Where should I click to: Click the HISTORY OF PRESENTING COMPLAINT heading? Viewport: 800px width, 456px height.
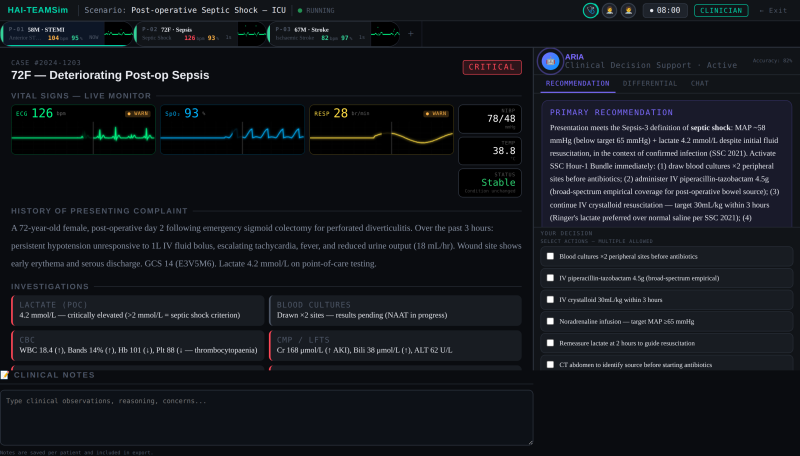tap(99, 211)
